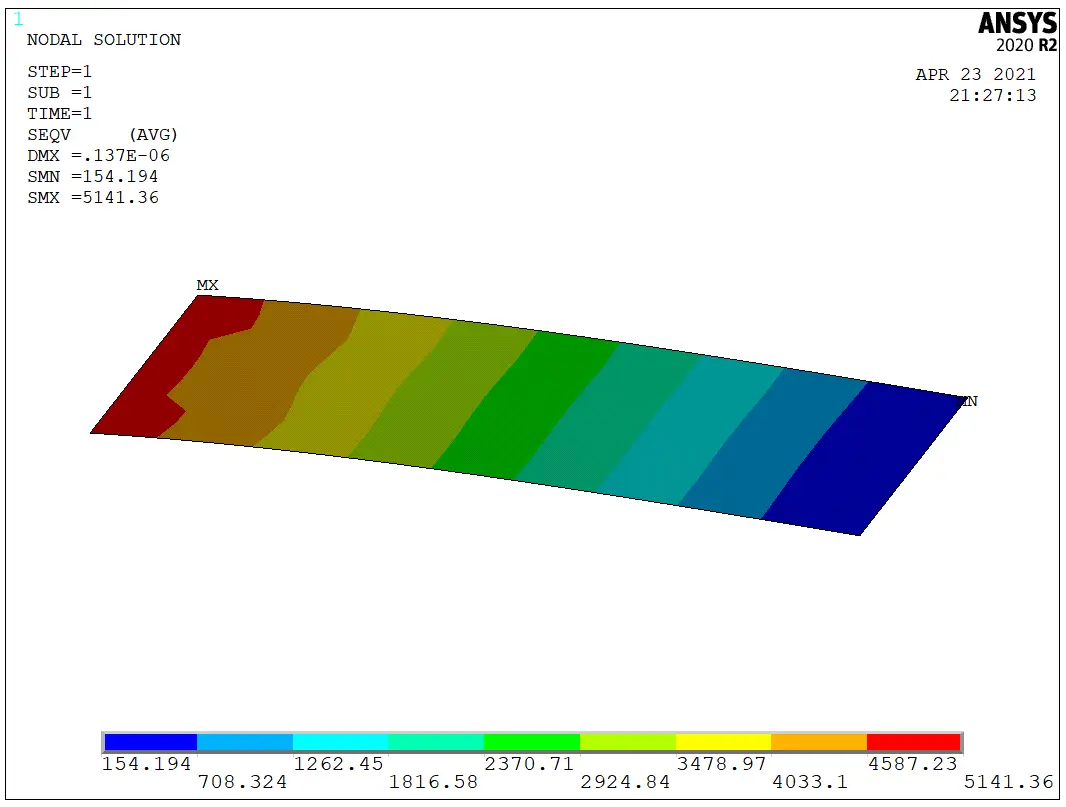1066x807 pixels.
Task: Click the SMX =5141.36 value
Action: click(x=92, y=198)
